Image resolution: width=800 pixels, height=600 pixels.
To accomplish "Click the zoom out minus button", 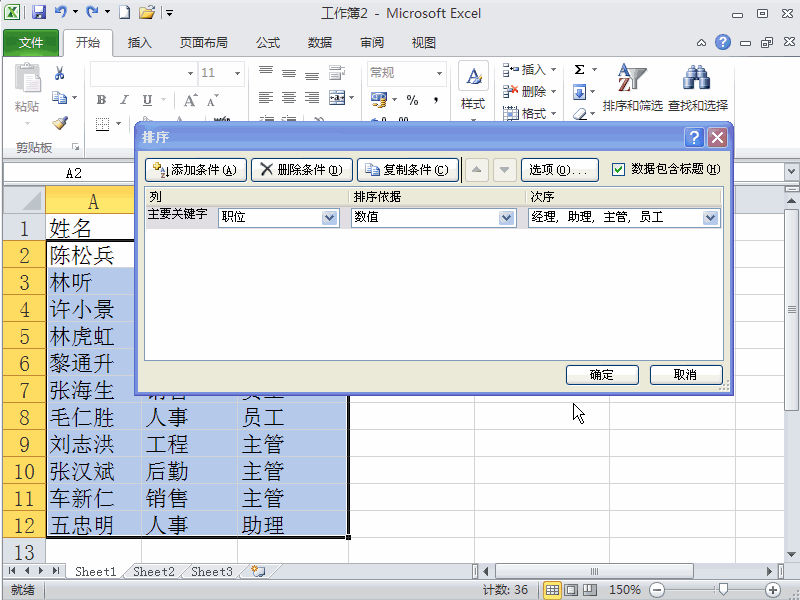I will point(657,590).
